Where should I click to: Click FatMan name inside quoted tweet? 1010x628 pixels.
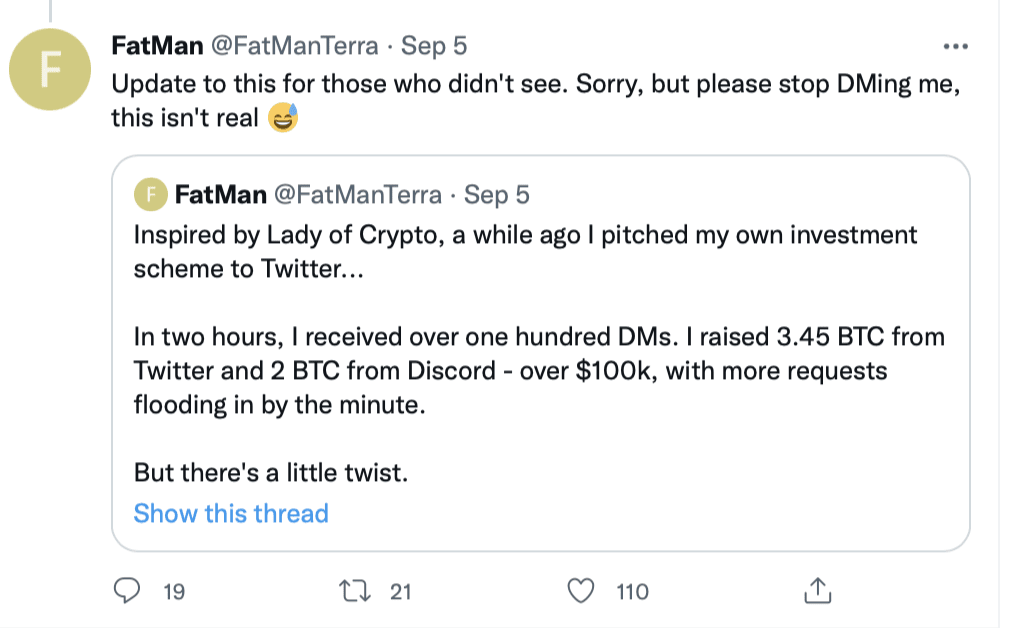click(220, 195)
